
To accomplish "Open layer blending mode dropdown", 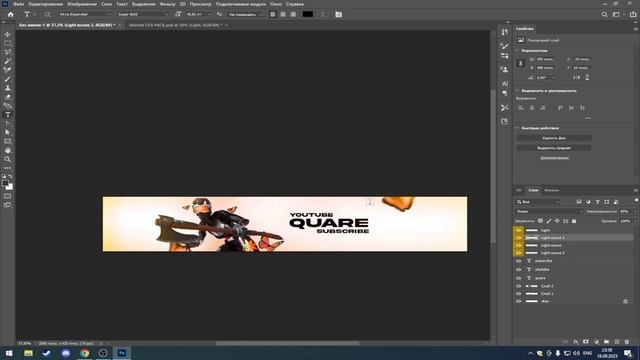I will [x=549, y=211].
